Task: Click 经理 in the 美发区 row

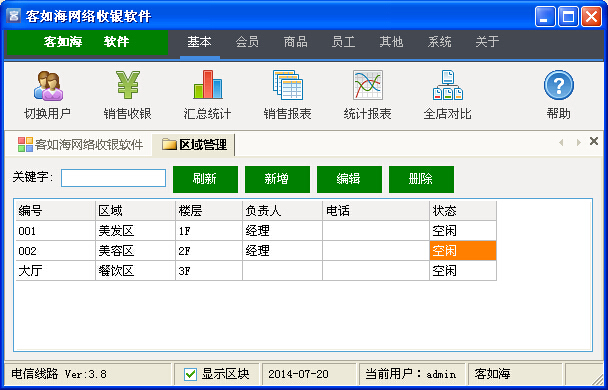Action: point(282,231)
